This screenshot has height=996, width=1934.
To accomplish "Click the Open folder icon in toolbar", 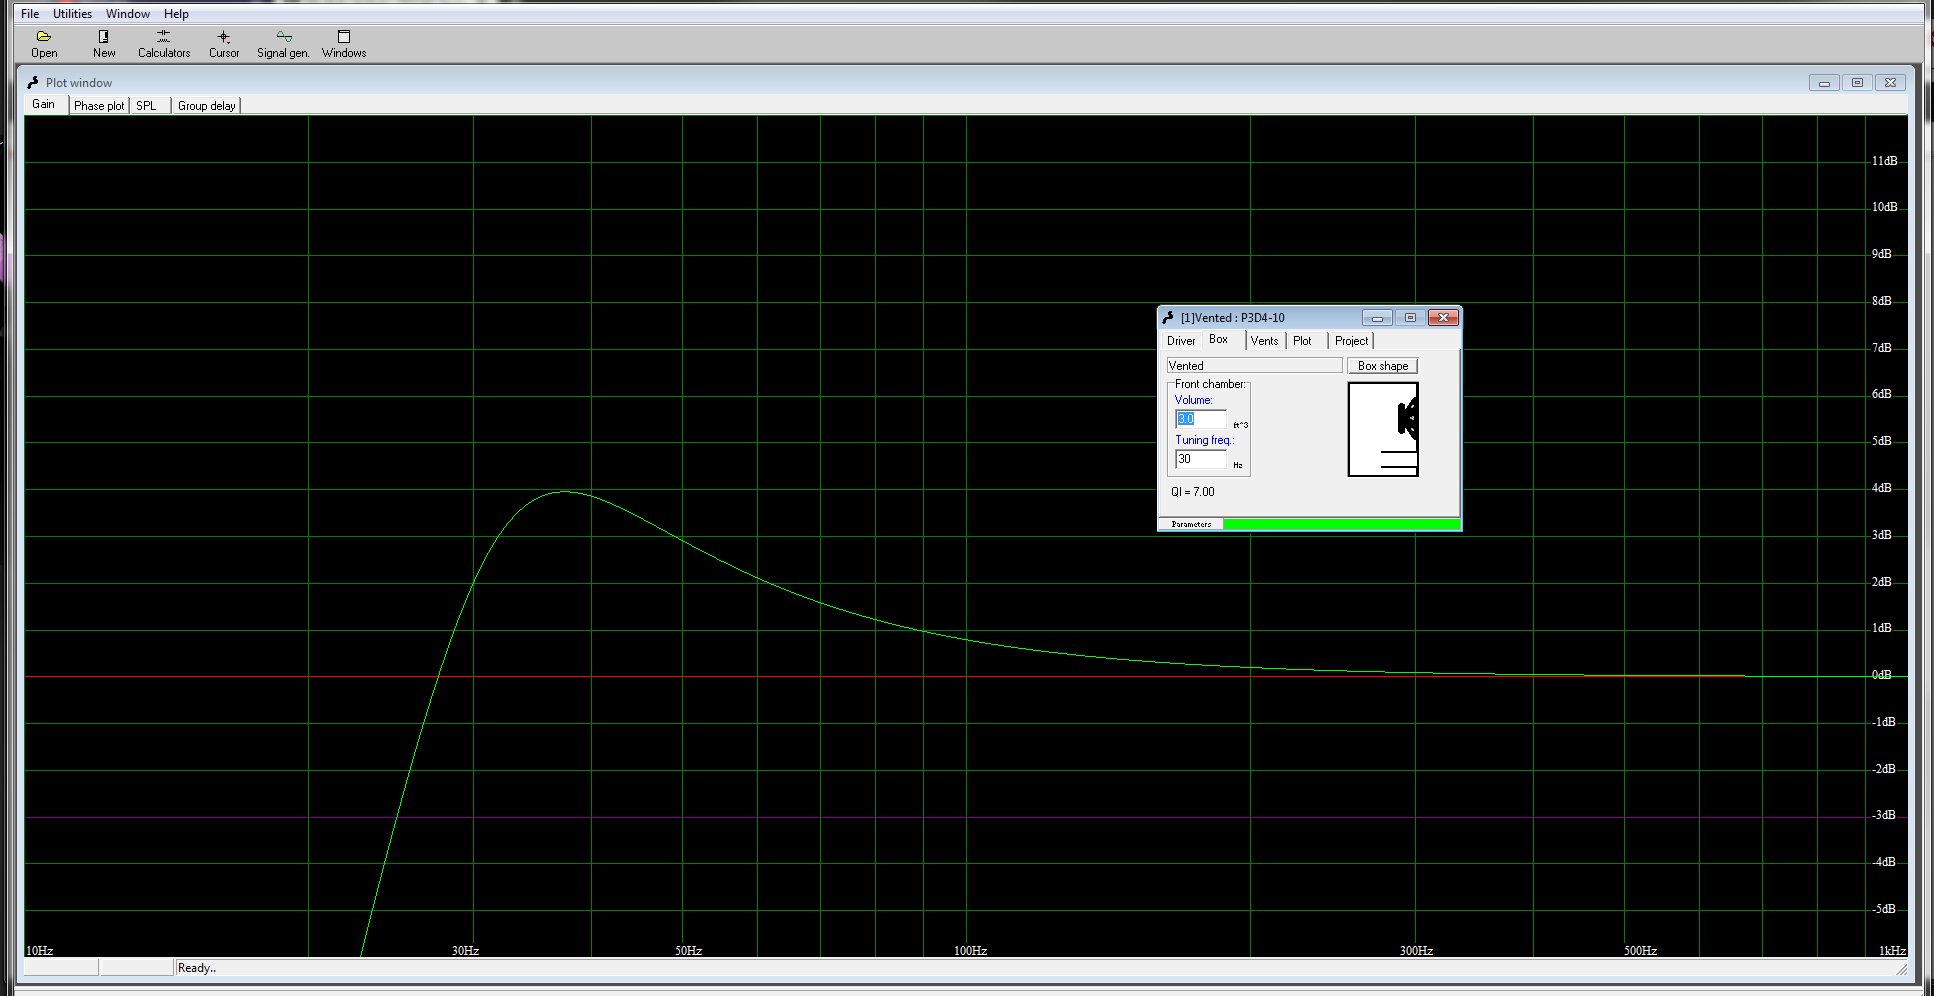I will (x=44, y=37).
